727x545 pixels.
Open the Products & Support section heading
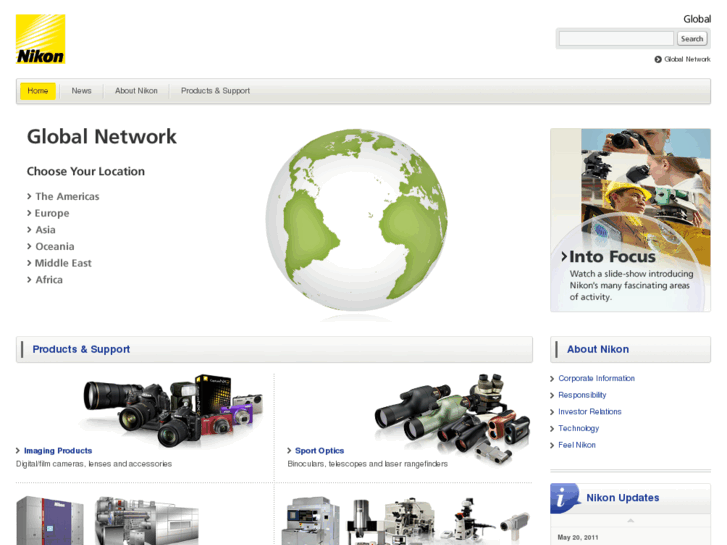pyautogui.click(x=81, y=349)
